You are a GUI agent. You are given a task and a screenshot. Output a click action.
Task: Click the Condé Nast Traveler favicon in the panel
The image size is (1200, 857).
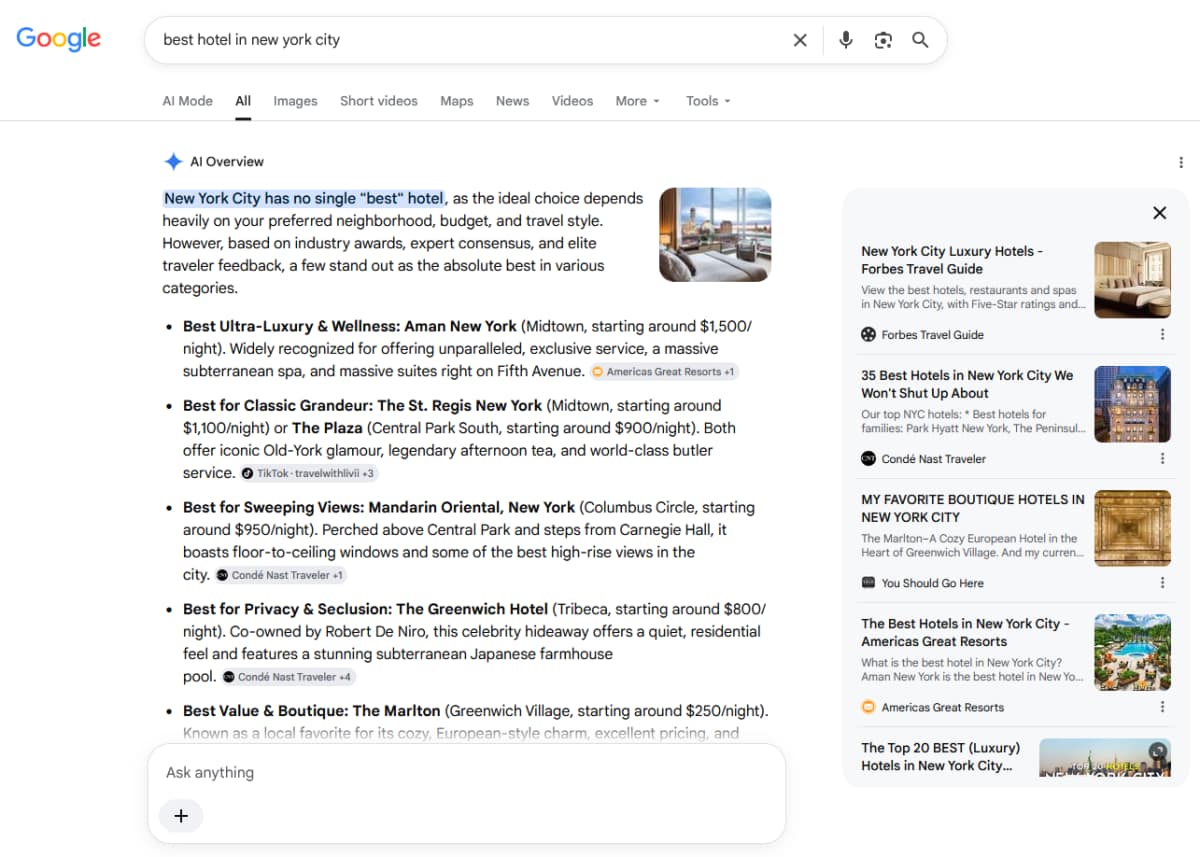(x=868, y=459)
